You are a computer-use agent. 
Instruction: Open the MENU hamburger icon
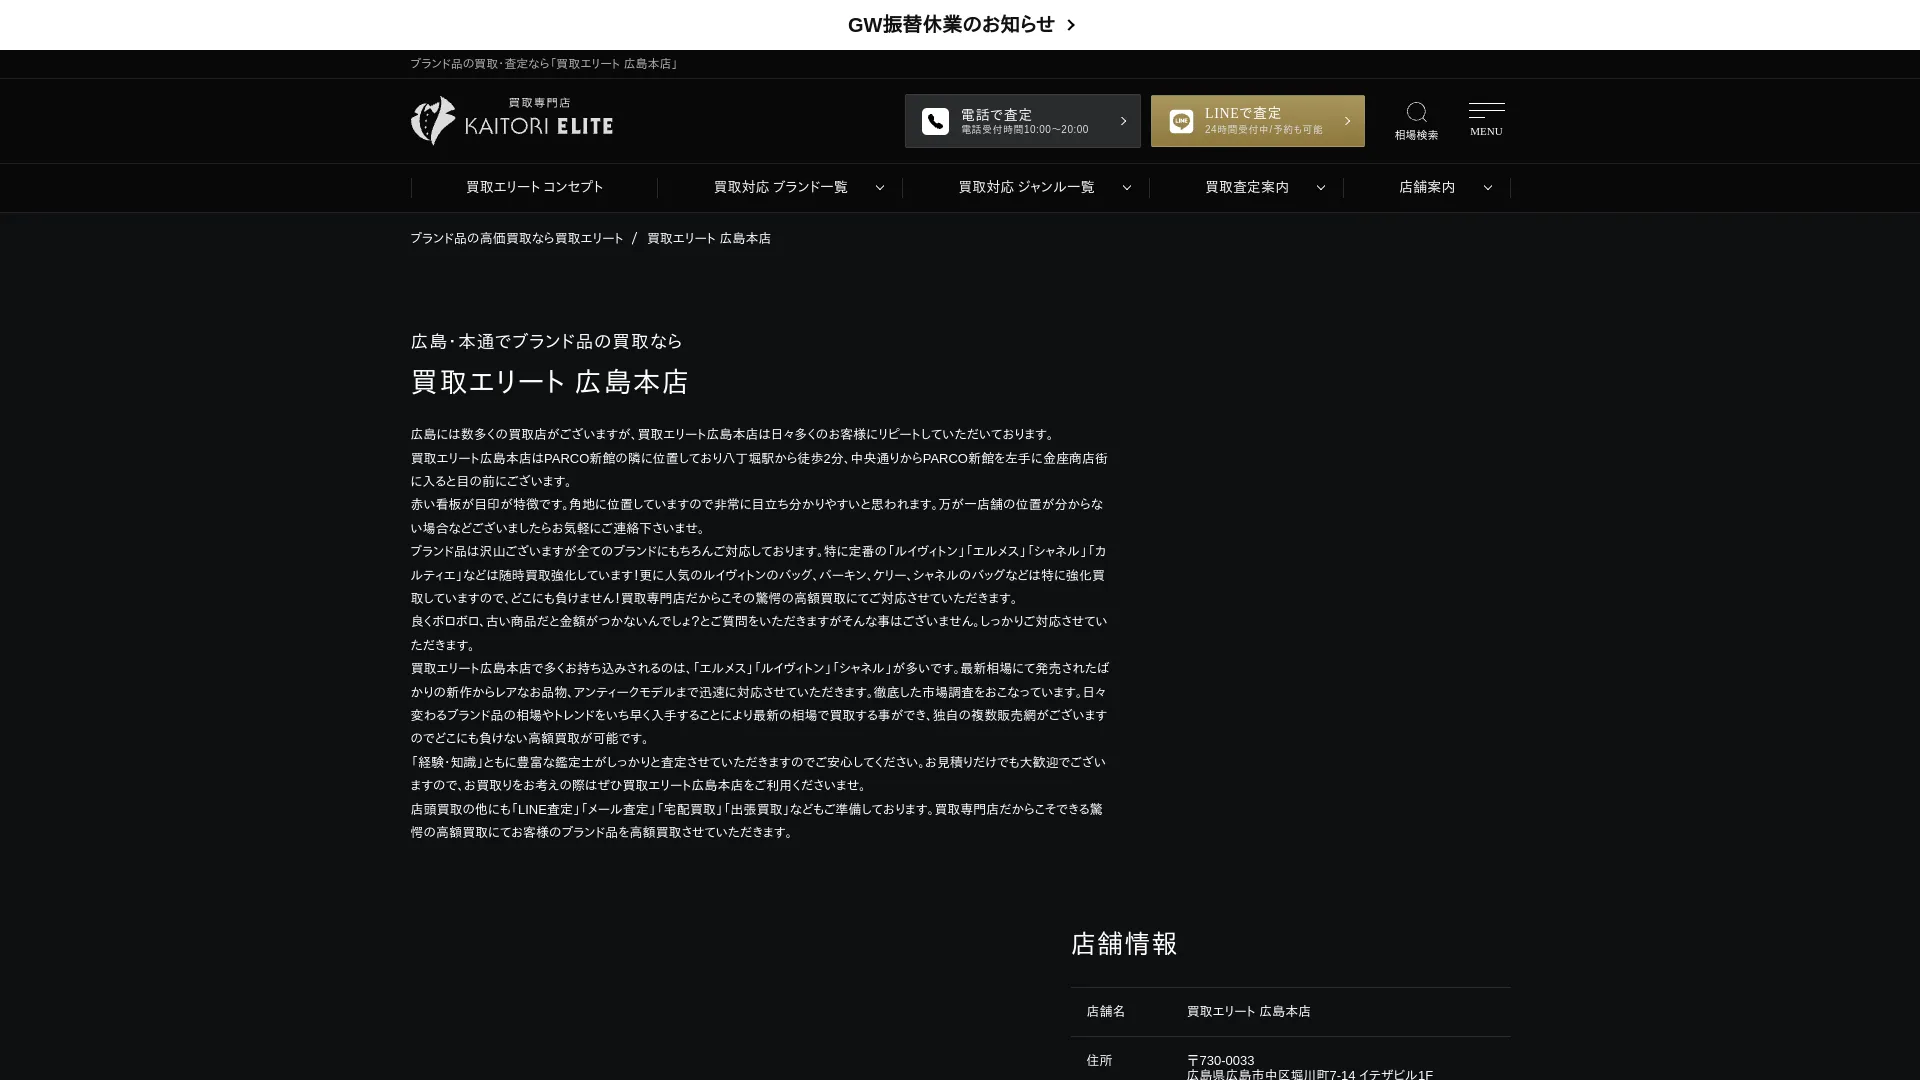coord(1486,110)
